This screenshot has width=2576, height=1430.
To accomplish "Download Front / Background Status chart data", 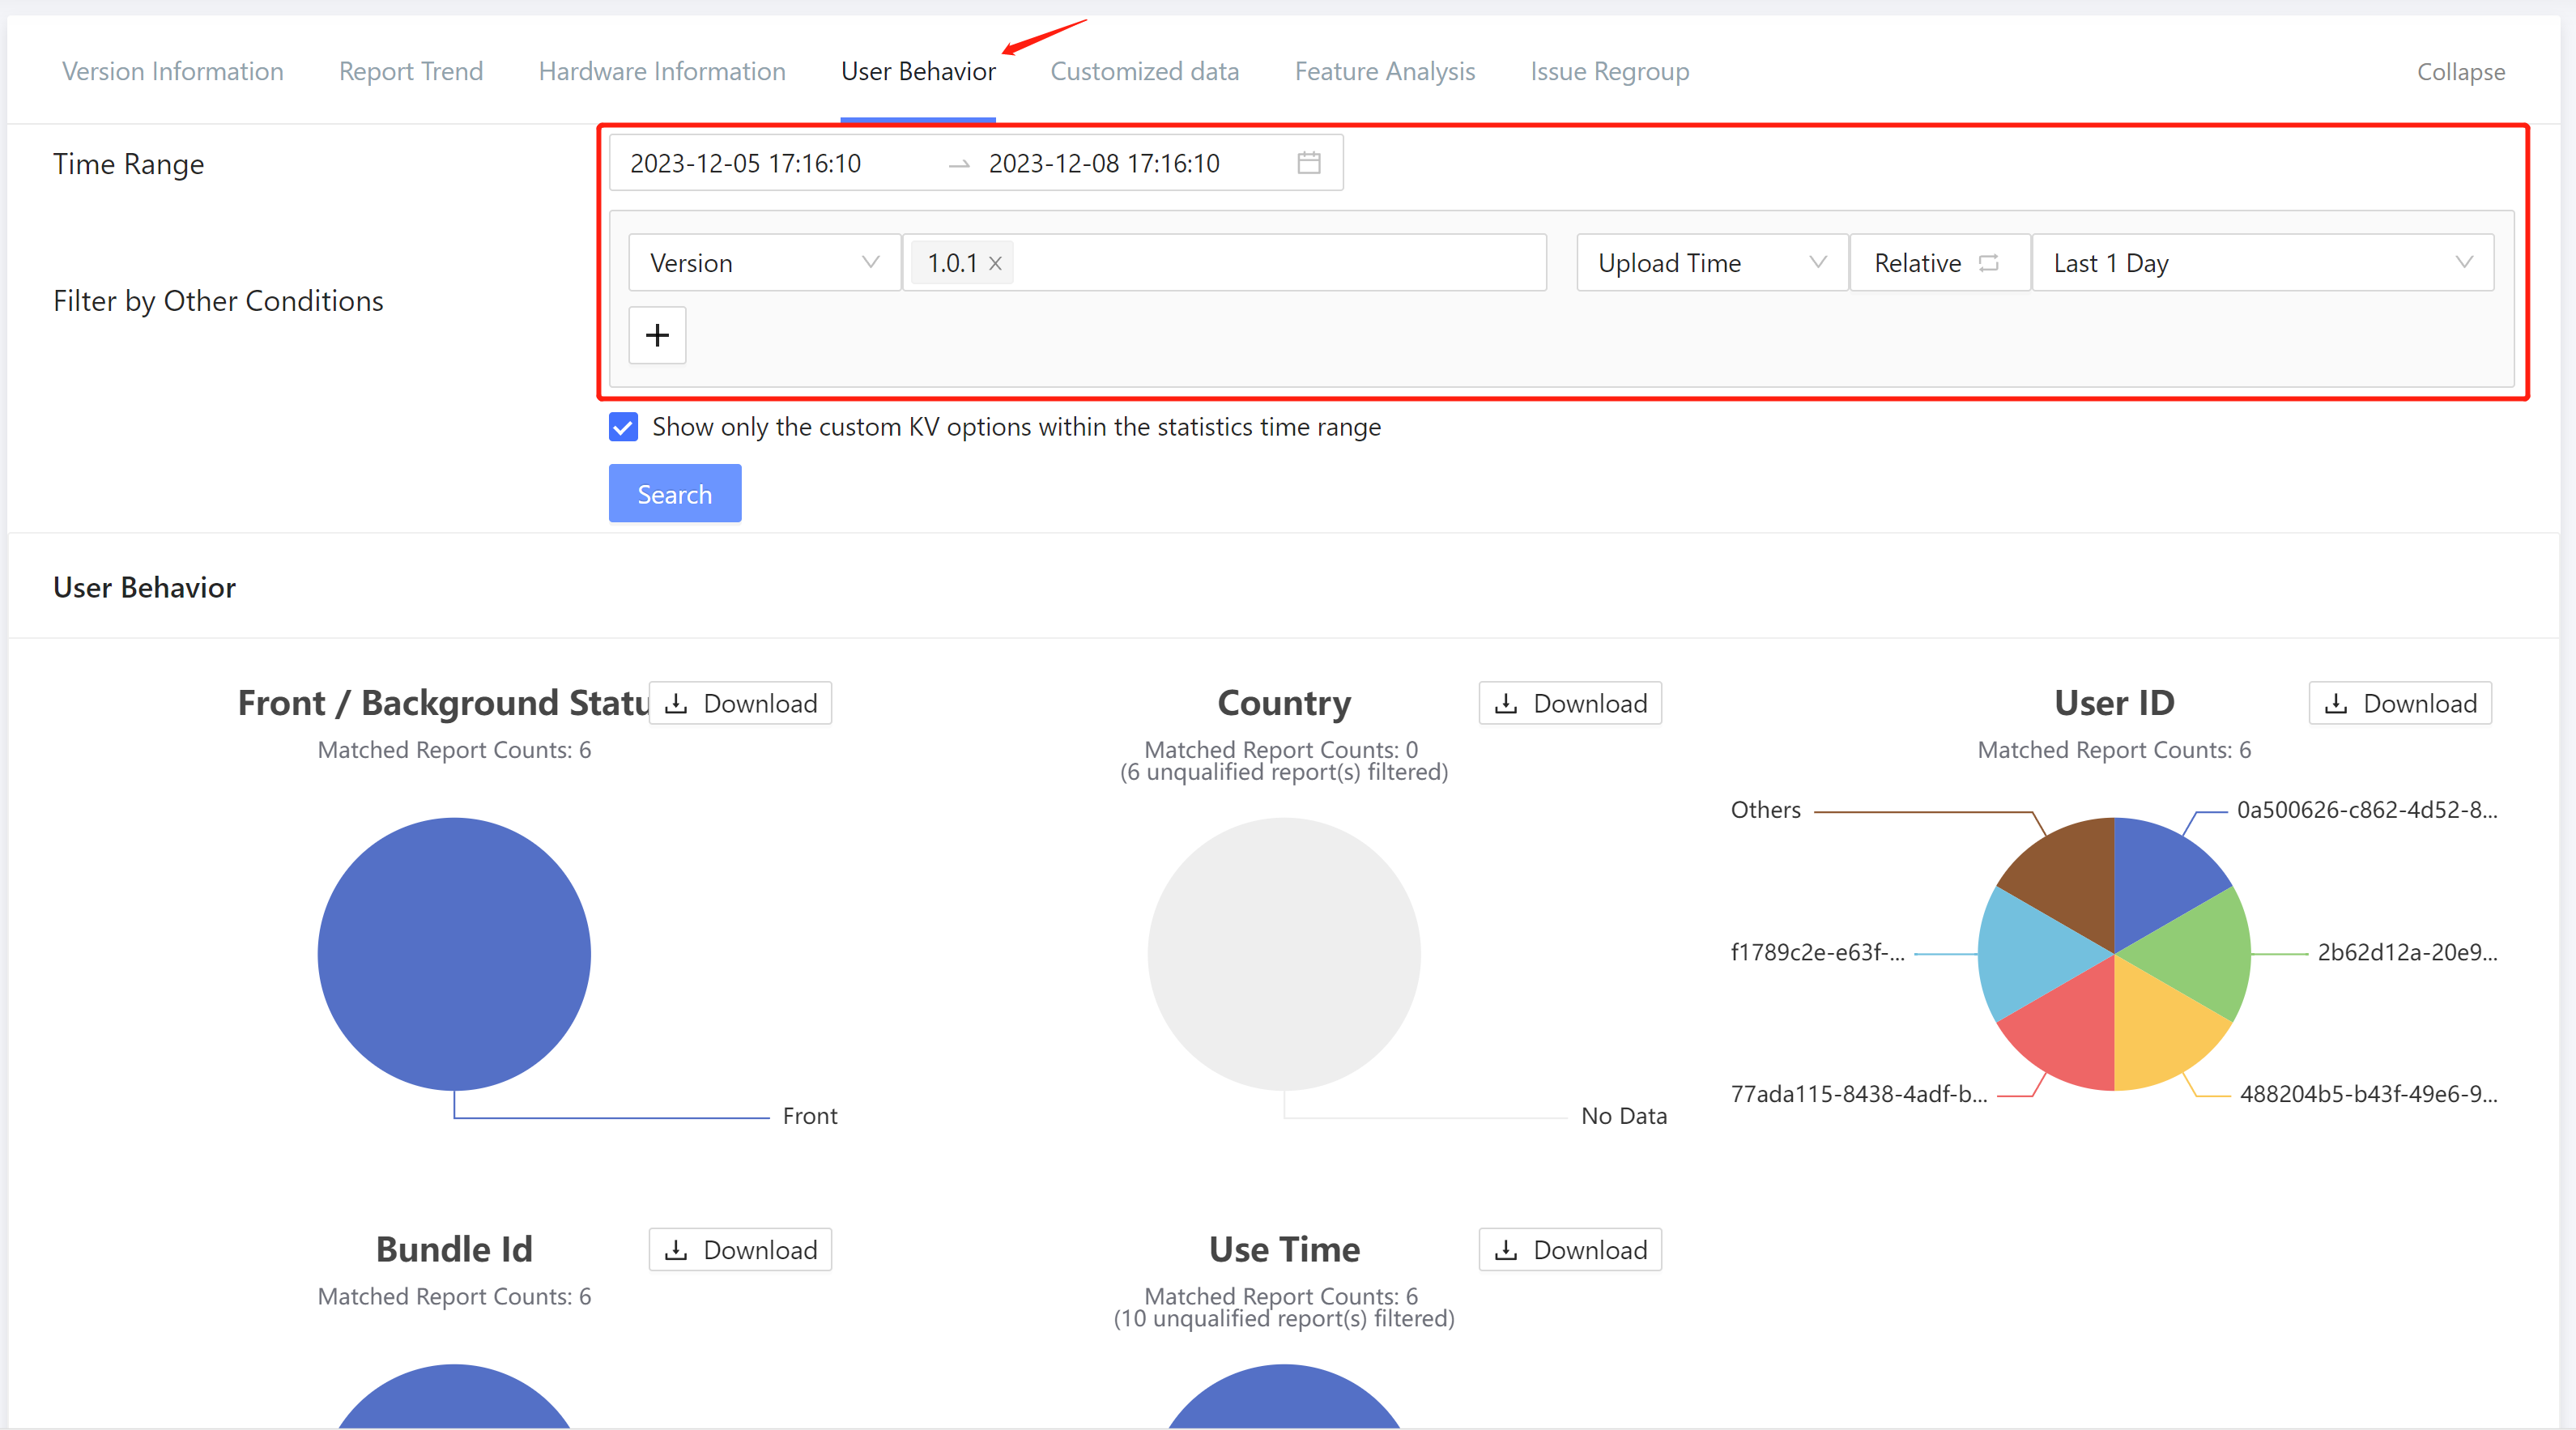I will pyautogui.click(x=740, y=703).
